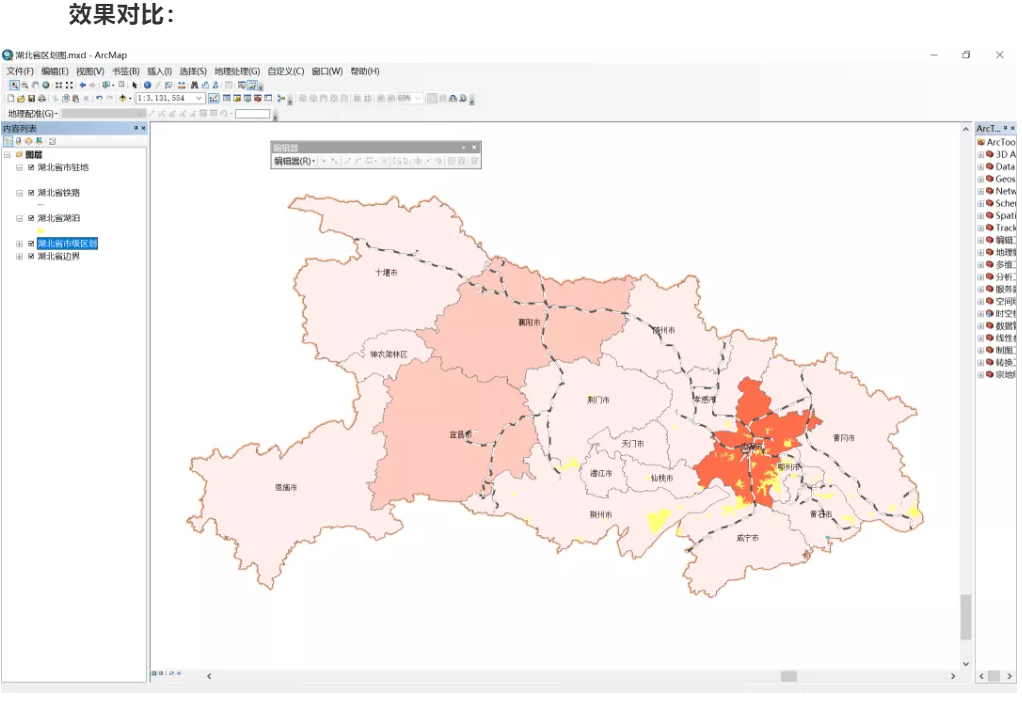Image resolution: width=1022 pixels, height=704 pixels.
Task: Toggle visibility of 湖北省市驻地 layer
Action: point(31,168)
